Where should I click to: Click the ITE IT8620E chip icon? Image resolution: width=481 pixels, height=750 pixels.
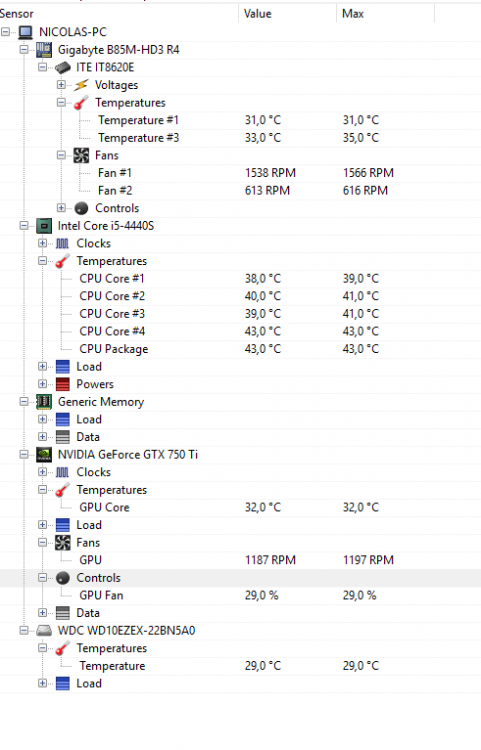[63, 67]
